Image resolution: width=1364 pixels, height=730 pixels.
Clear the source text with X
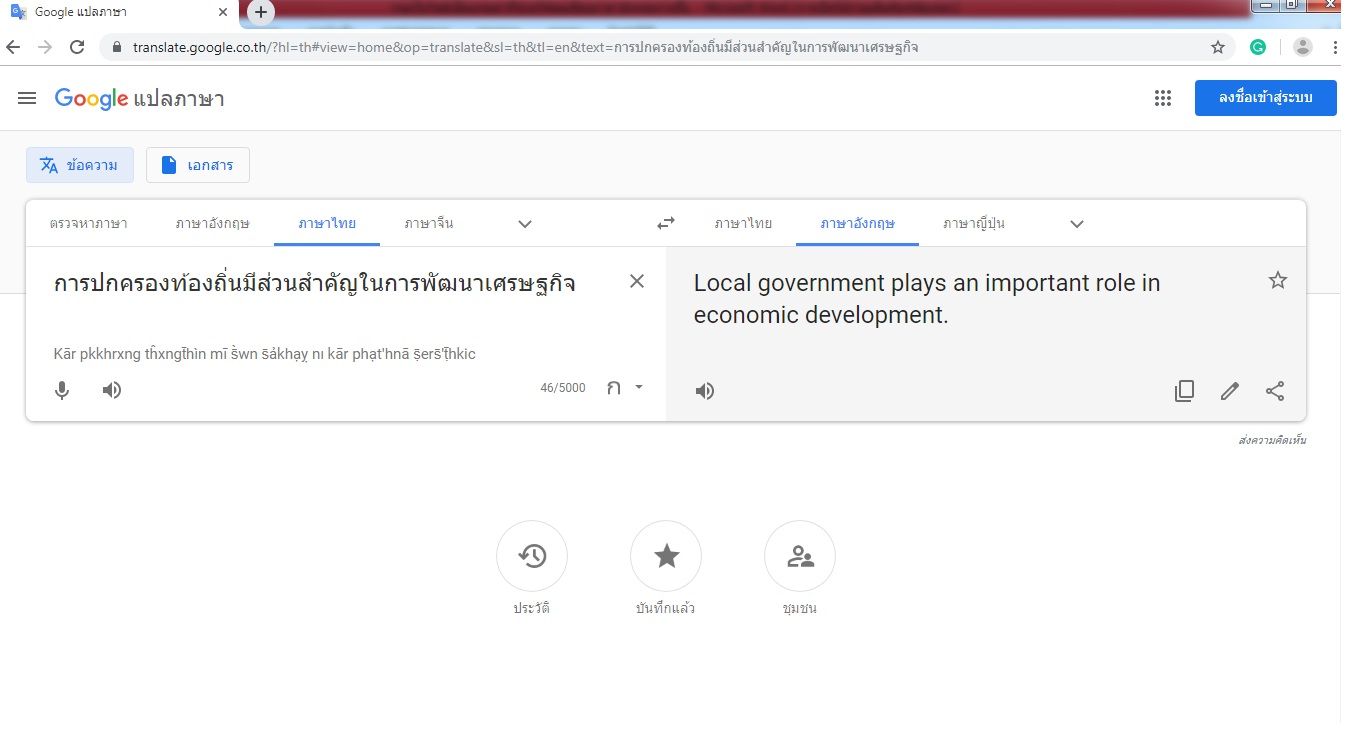[x=637, y=281]
